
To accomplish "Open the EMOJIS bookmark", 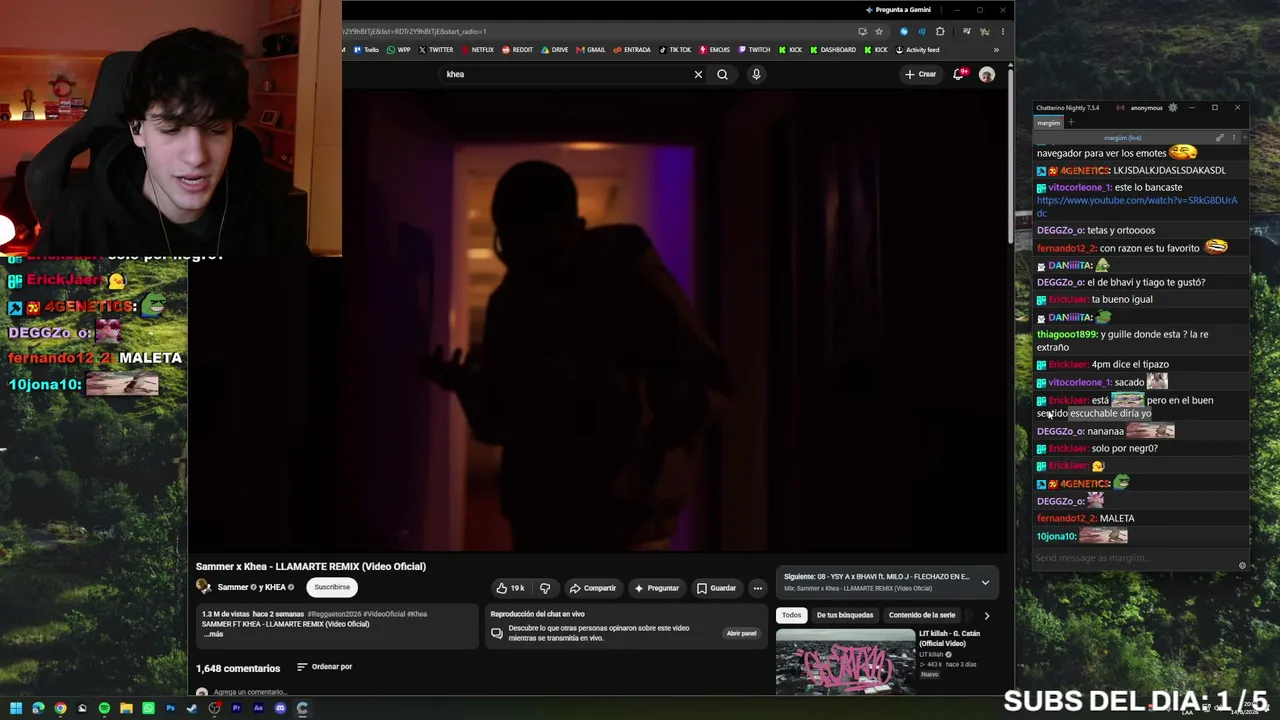I will (x=714, y=50).
